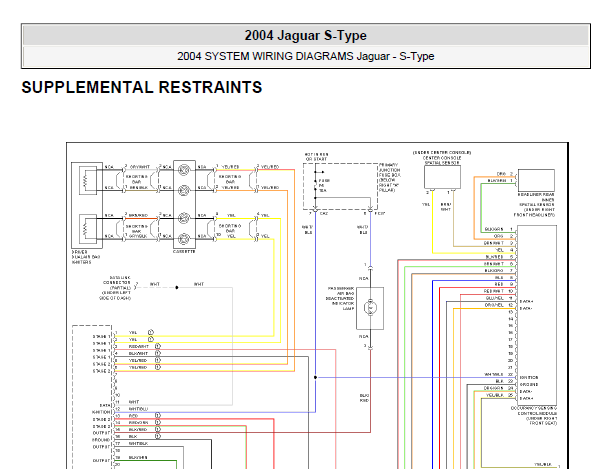The height and width of the screenshot is (469, 599).
Task: Click the passenger air bag indicator lamp symbol
Action: click(x=370, y=307)
